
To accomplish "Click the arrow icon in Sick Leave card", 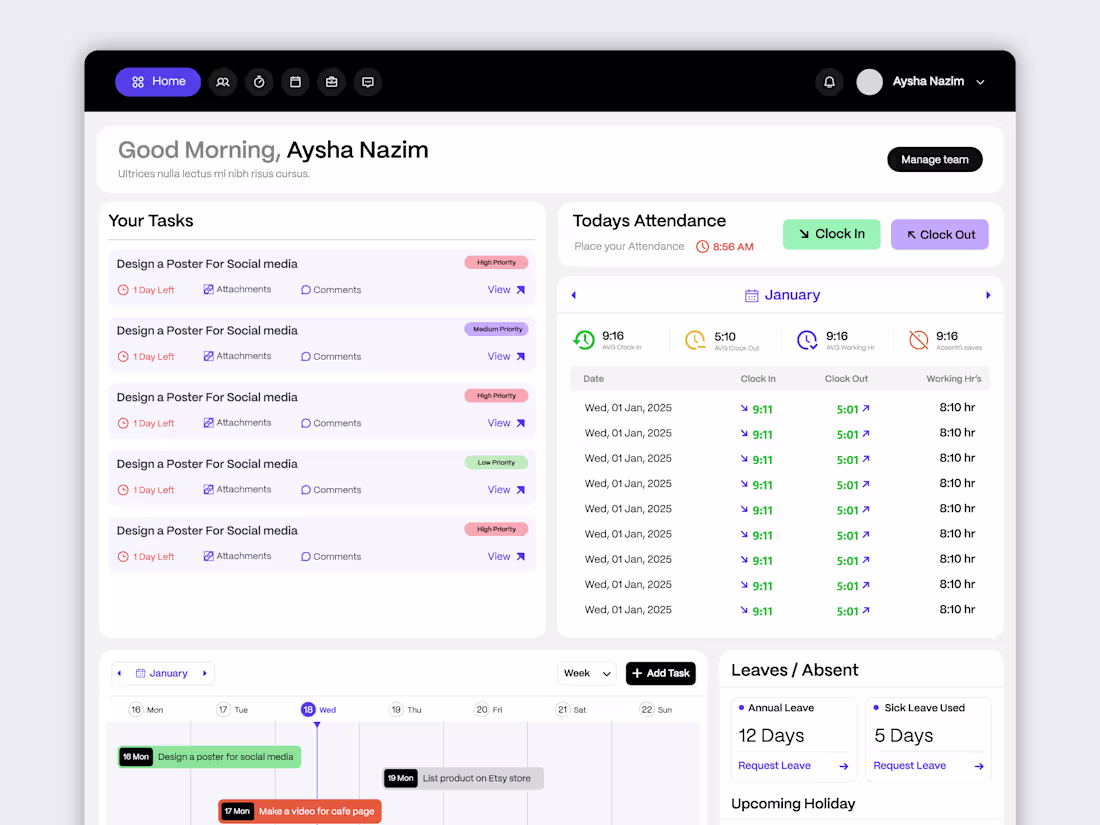I will [979, 766].
